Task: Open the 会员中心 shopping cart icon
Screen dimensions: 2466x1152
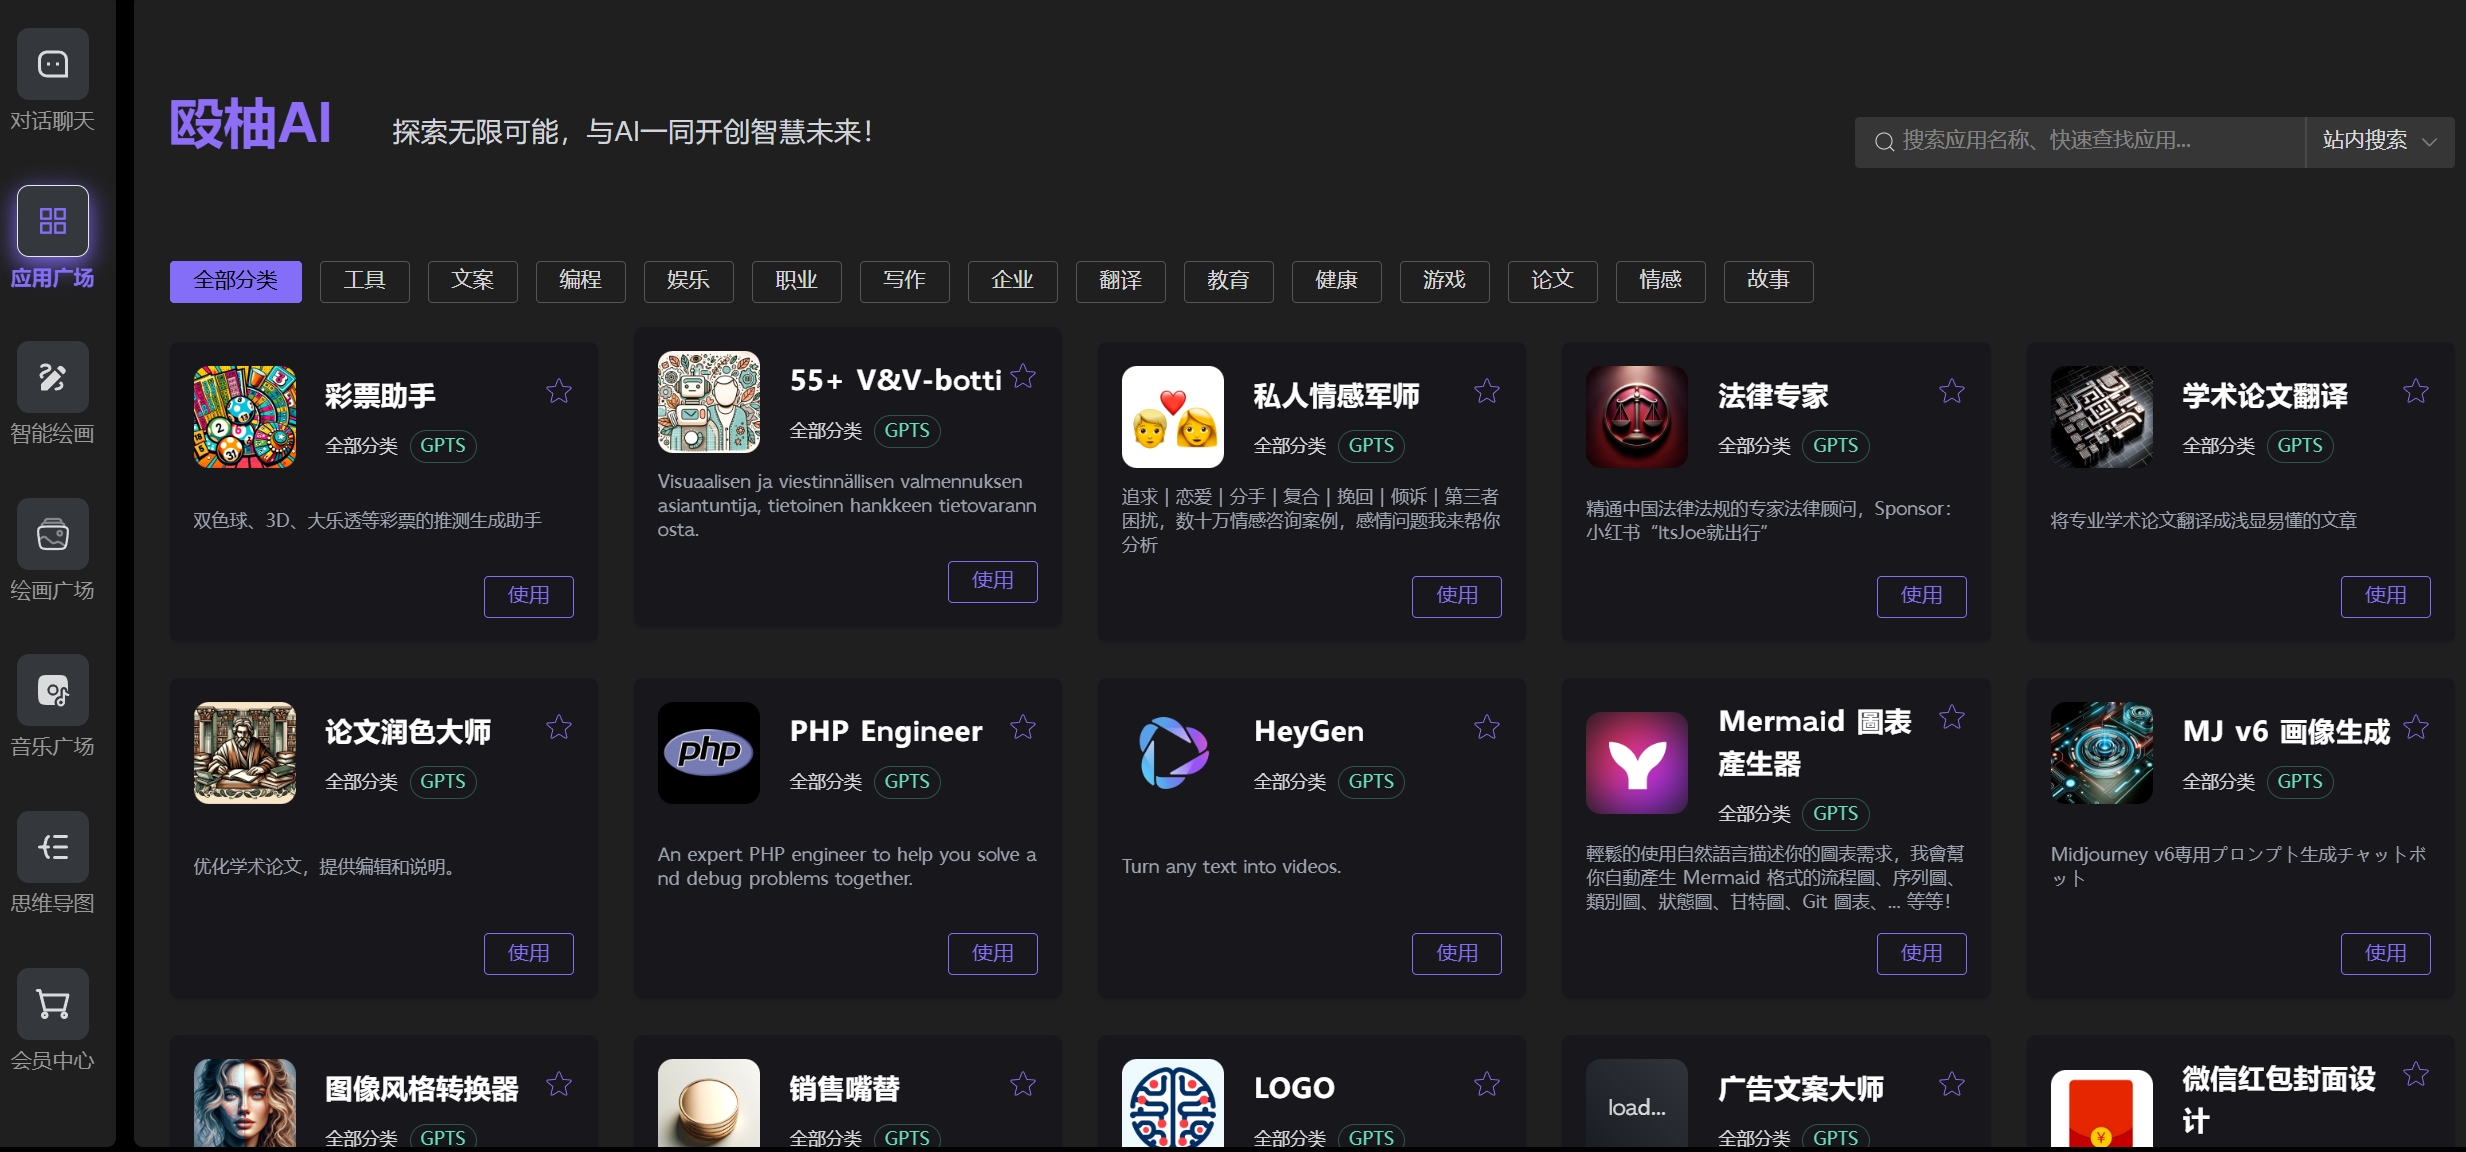Action: point(52,1004)
